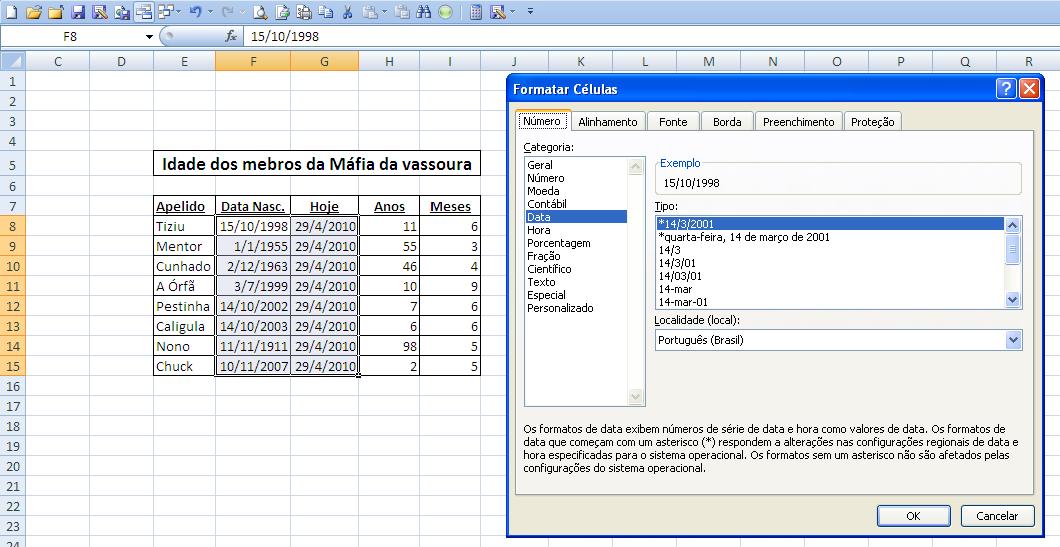Expand the Name Box dropdown arrow
Viewport: 1060px width, 547px height.
pyautogui.click(x=149, y=37)
